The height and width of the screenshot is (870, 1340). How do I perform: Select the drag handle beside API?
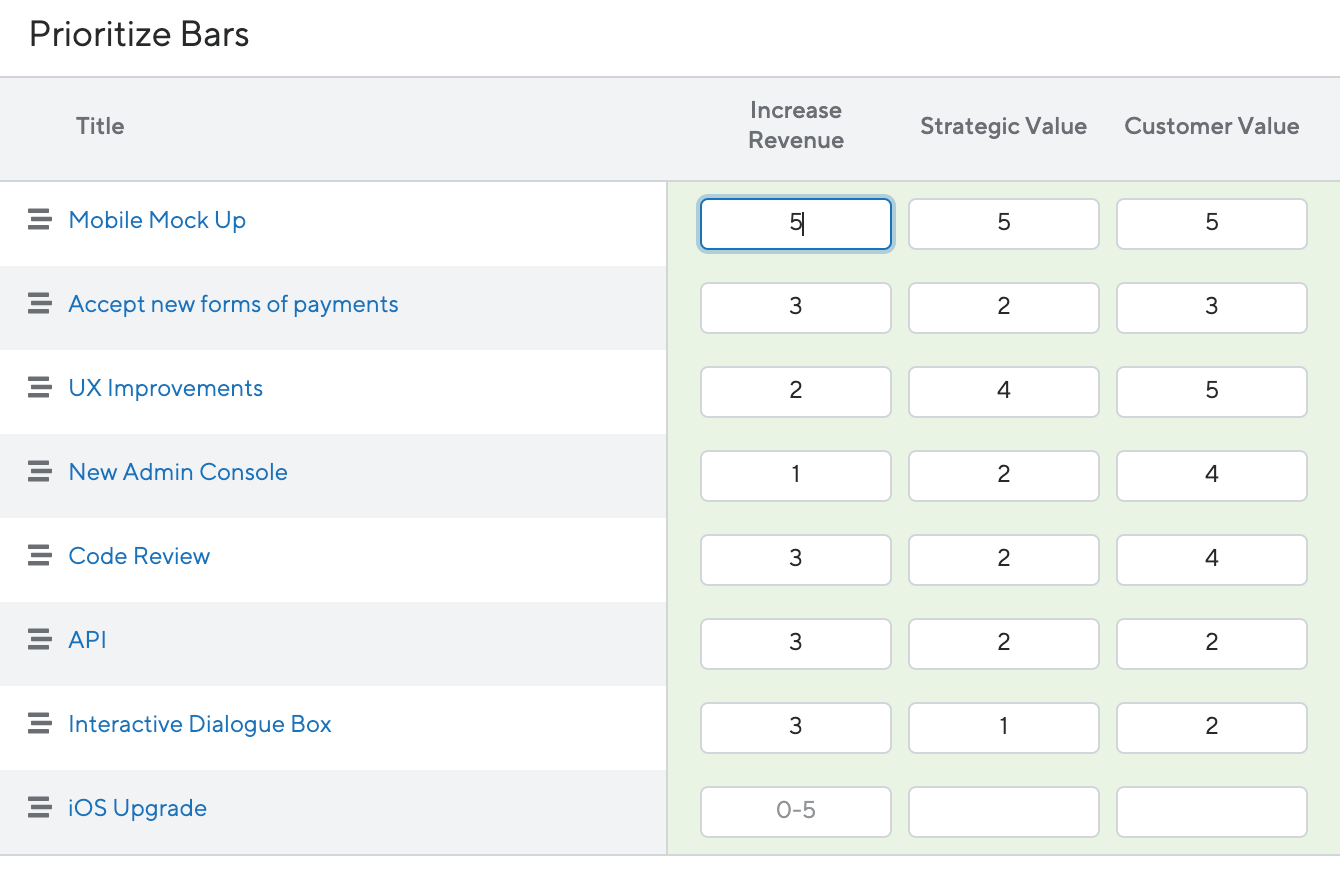pos(39,639)
